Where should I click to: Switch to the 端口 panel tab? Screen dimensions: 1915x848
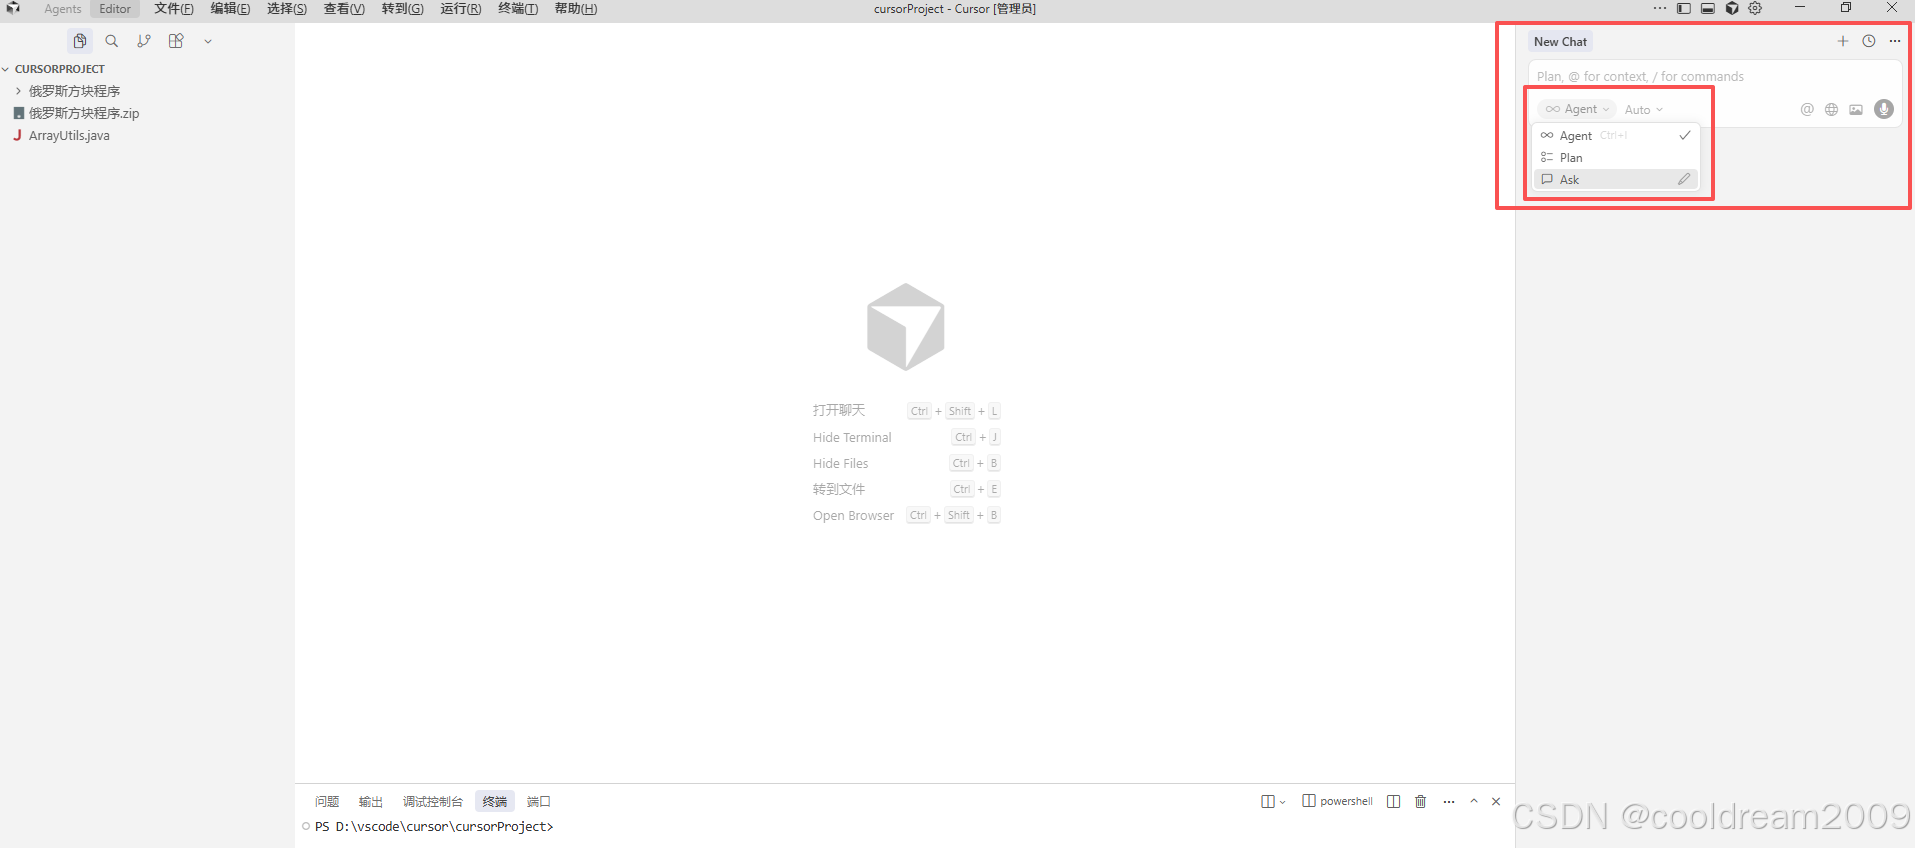[x=539, y=801]
